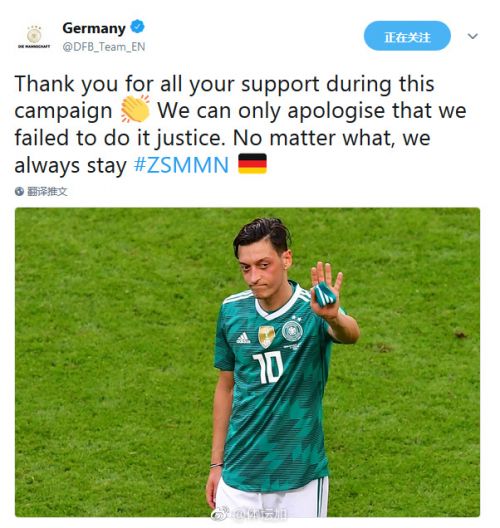Toggle the 正在关注 following button
This screenshot has height=528, width=500.
[x=407, y=36]
